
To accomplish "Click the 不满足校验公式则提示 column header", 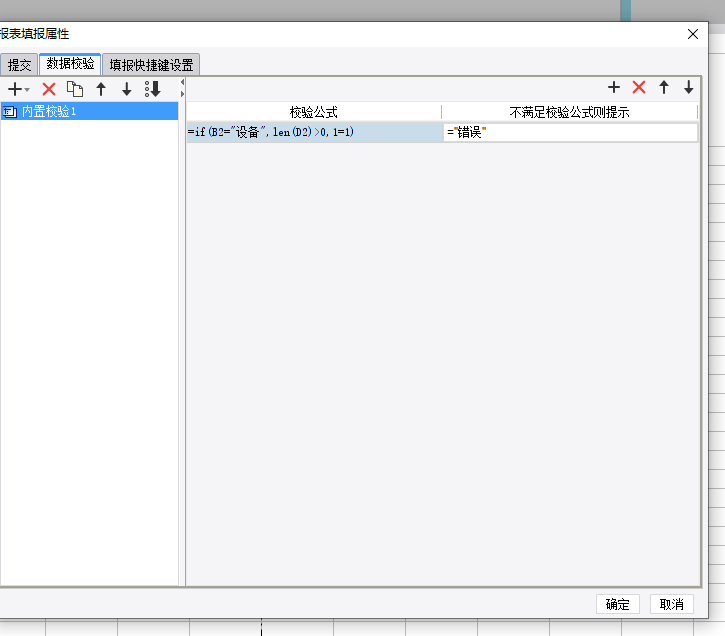I will point(569,112).
